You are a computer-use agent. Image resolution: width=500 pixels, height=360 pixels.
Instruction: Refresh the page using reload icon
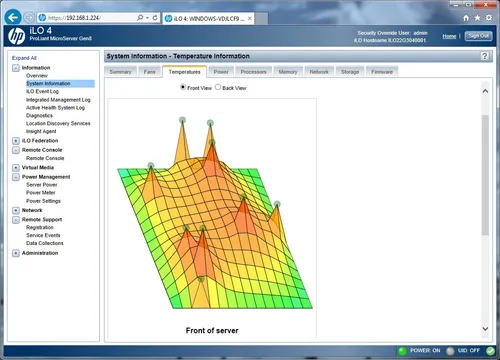coord(155,18)
